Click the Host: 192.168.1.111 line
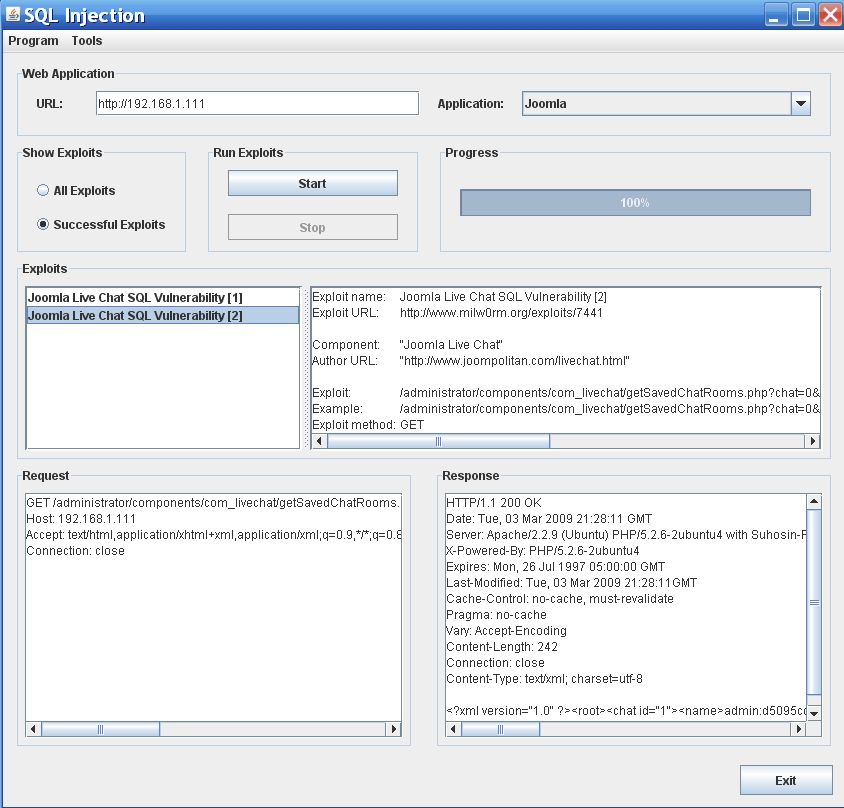 coord(81,519)
